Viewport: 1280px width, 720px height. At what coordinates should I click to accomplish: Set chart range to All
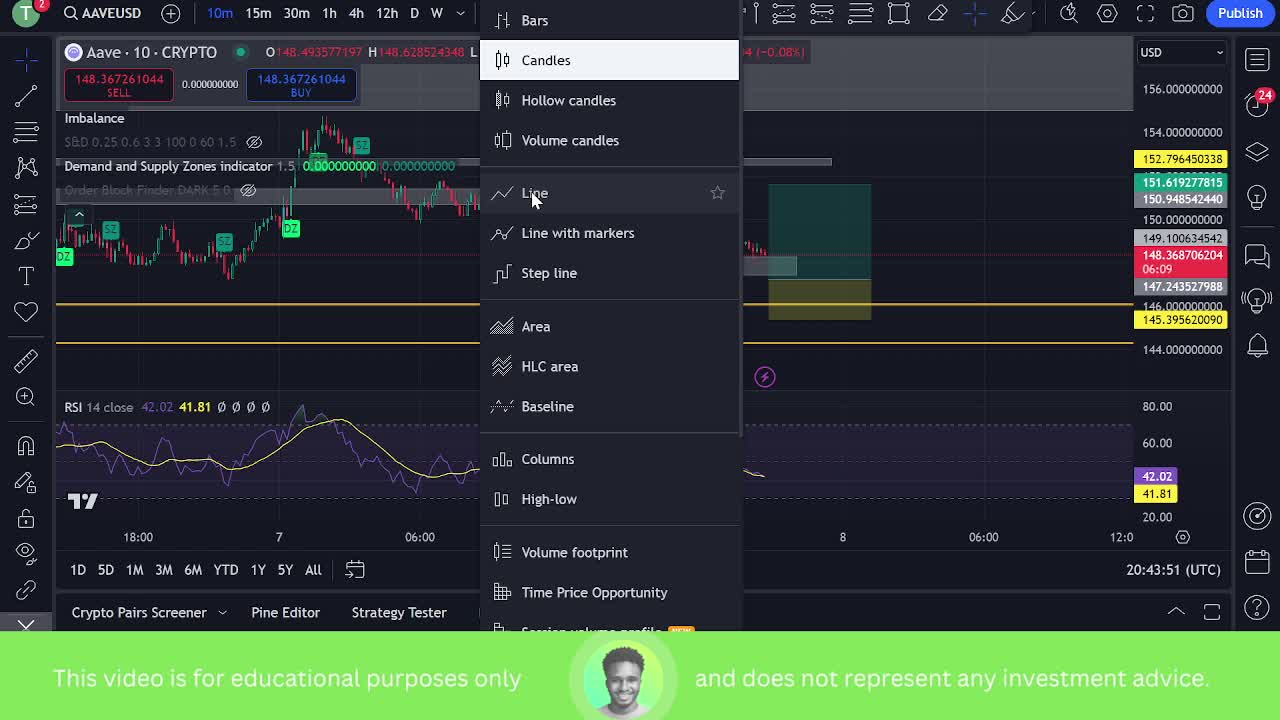pyautogui.click(x=313, y=570)
